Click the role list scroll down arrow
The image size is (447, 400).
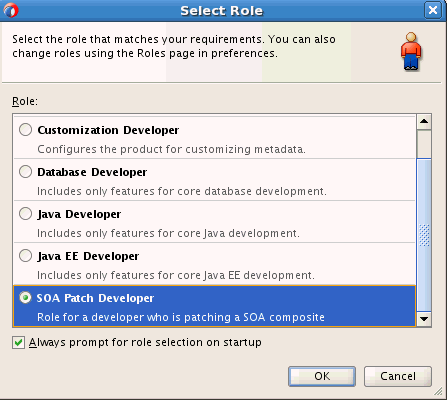pyautogui.click(x=424, y=319)
